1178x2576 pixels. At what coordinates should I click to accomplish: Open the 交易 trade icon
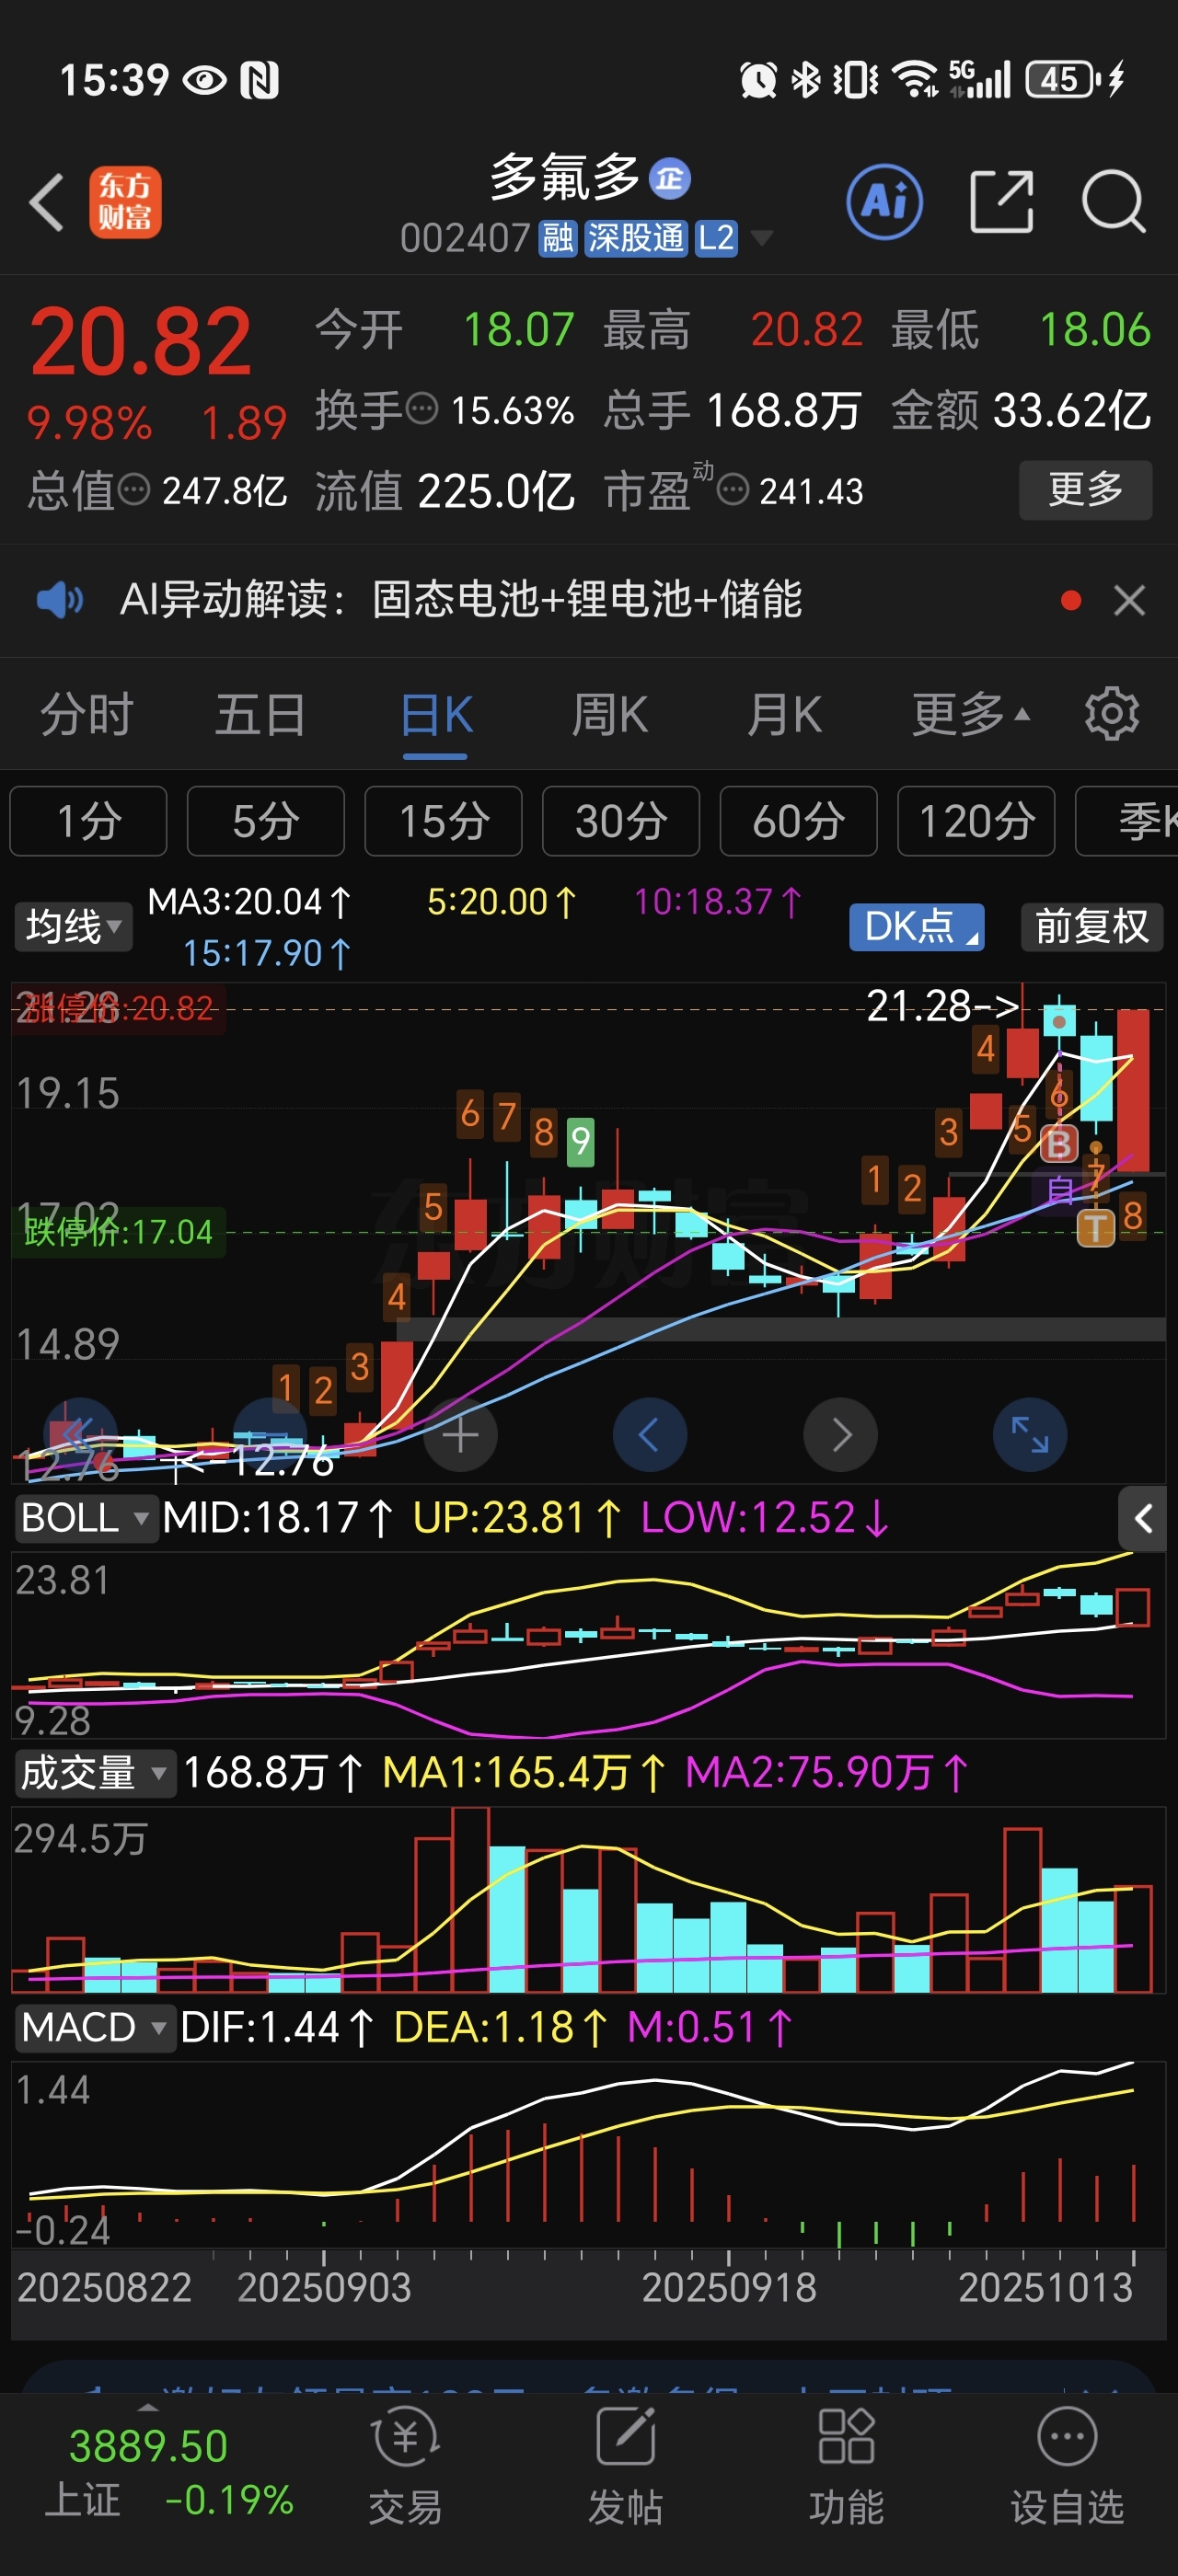(405, 2466)
